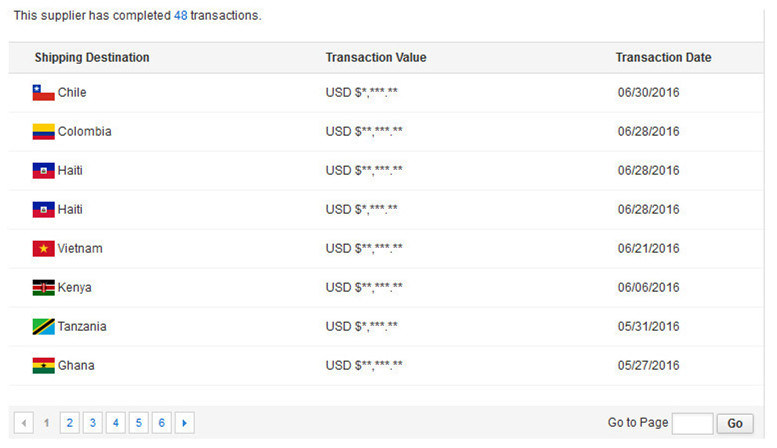Open page 3 of transactions

point(93,423)
